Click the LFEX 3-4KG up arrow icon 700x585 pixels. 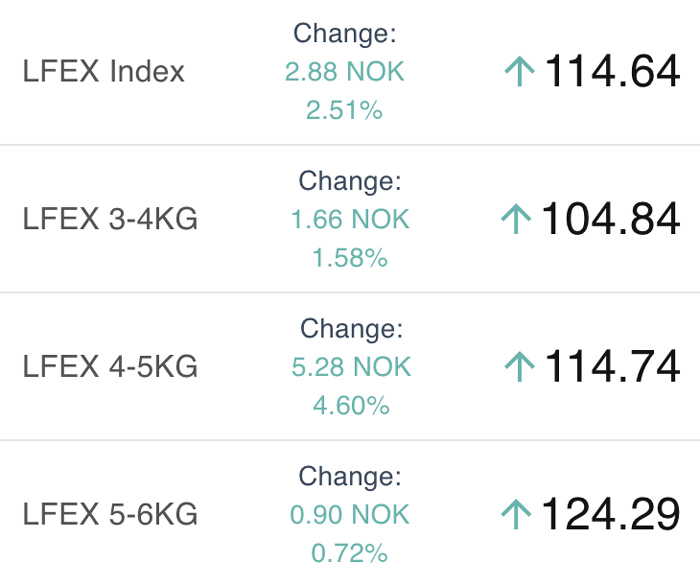coord(516,219)
